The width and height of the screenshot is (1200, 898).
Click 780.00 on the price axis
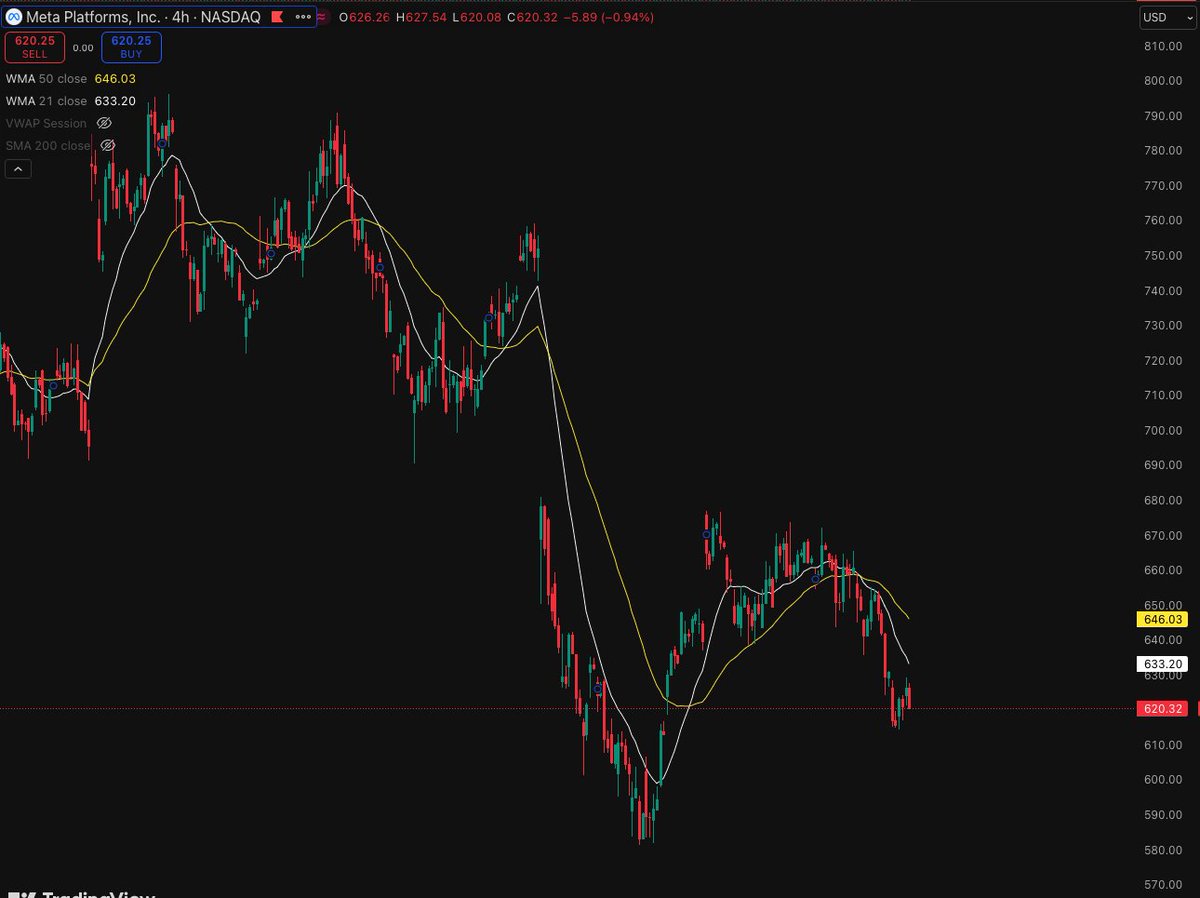tap(1162, 151)
